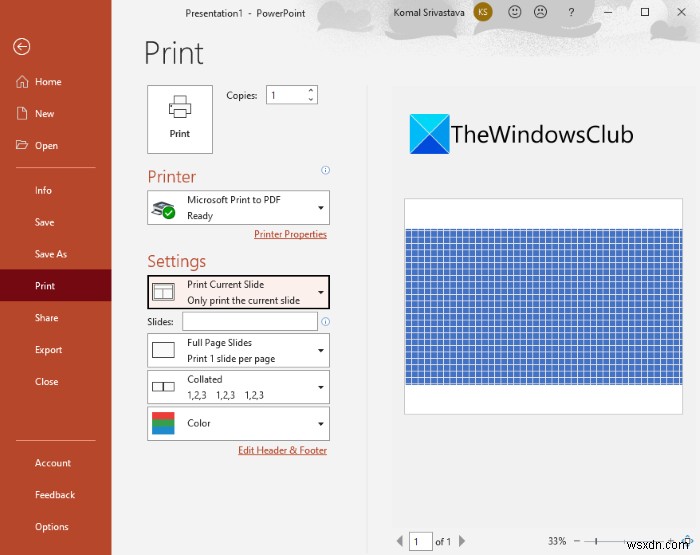
Task: Select New in the sidebar
Action: click(x=55, y=113)
